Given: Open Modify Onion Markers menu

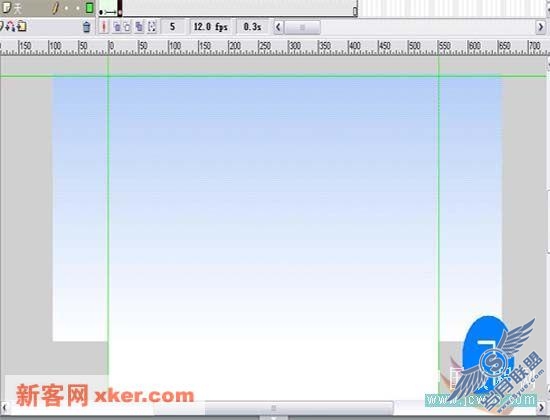Looking at the screenshot, I should click(152, 27).
